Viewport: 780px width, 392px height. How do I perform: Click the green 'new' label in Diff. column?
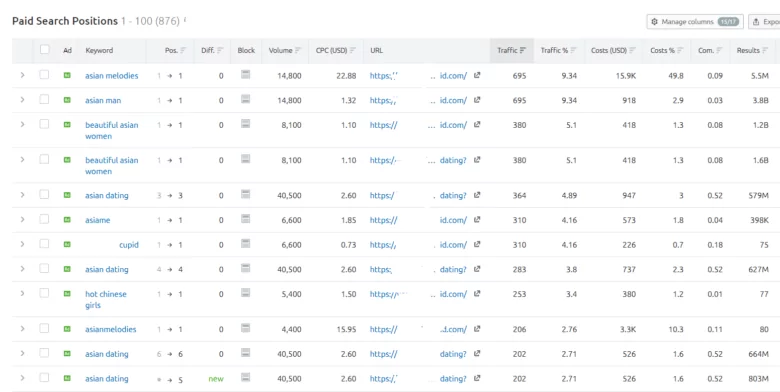tap(216, 379)
